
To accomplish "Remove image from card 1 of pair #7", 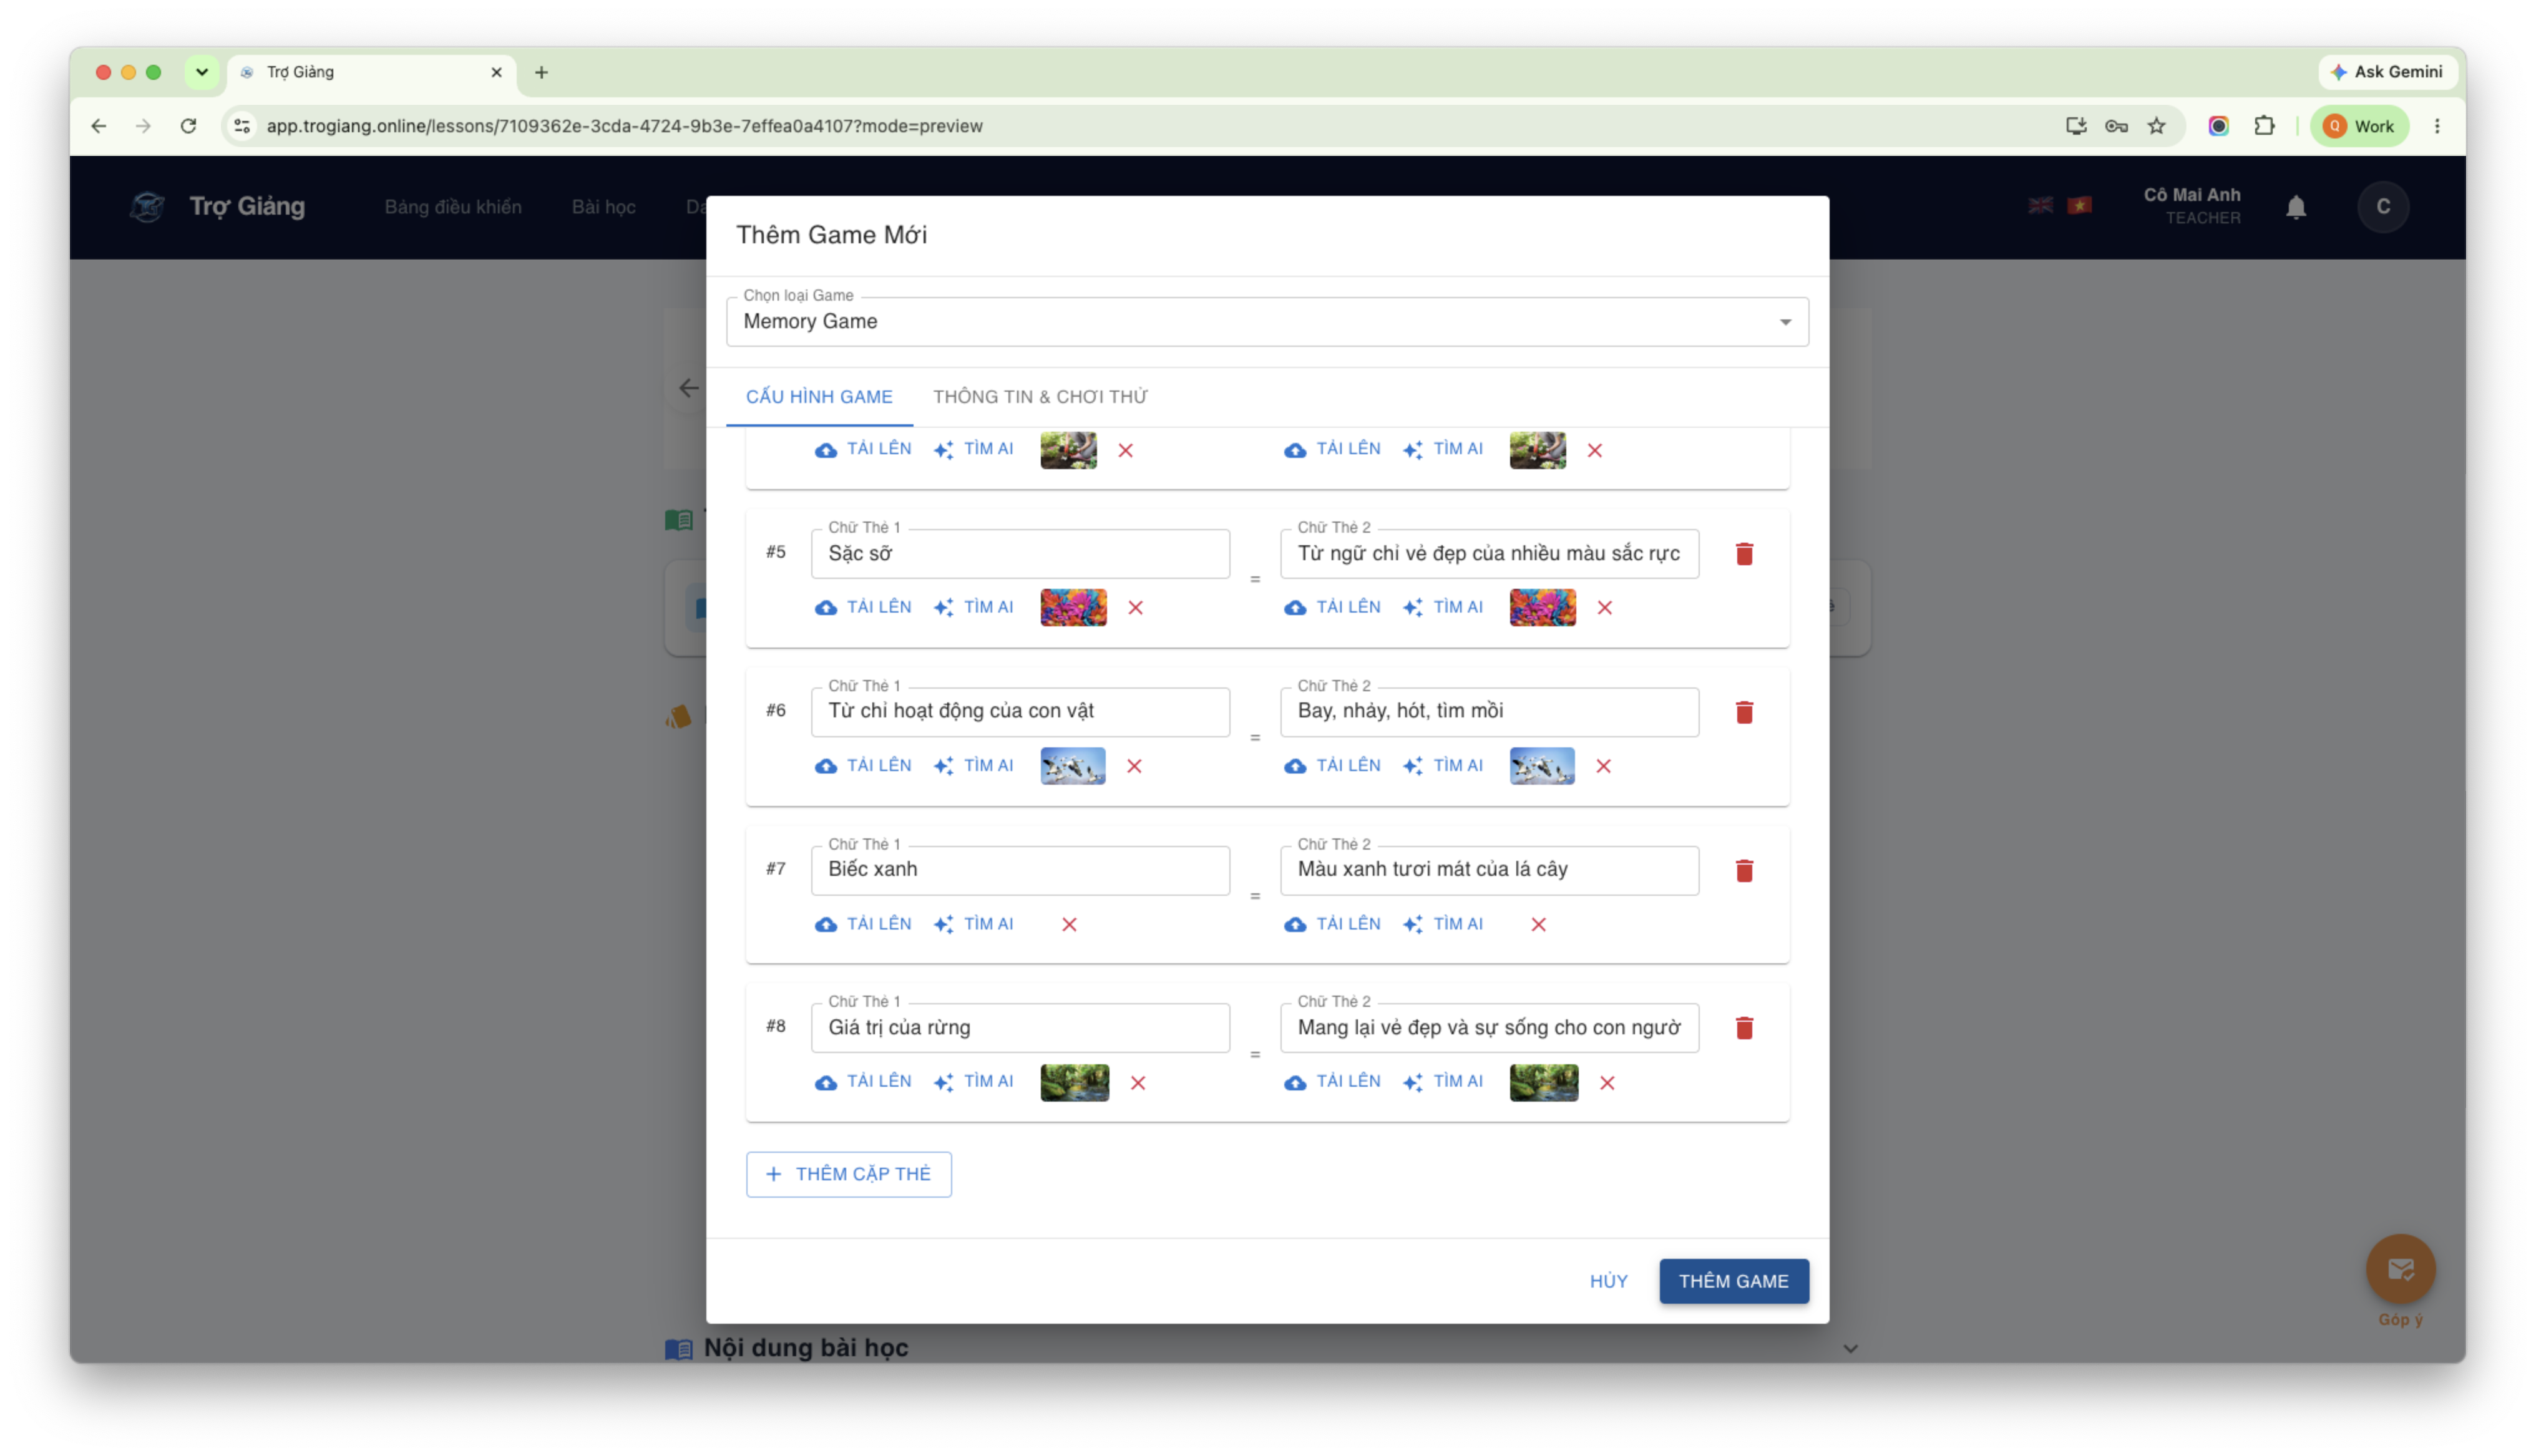I will (x=1069, y=924).
